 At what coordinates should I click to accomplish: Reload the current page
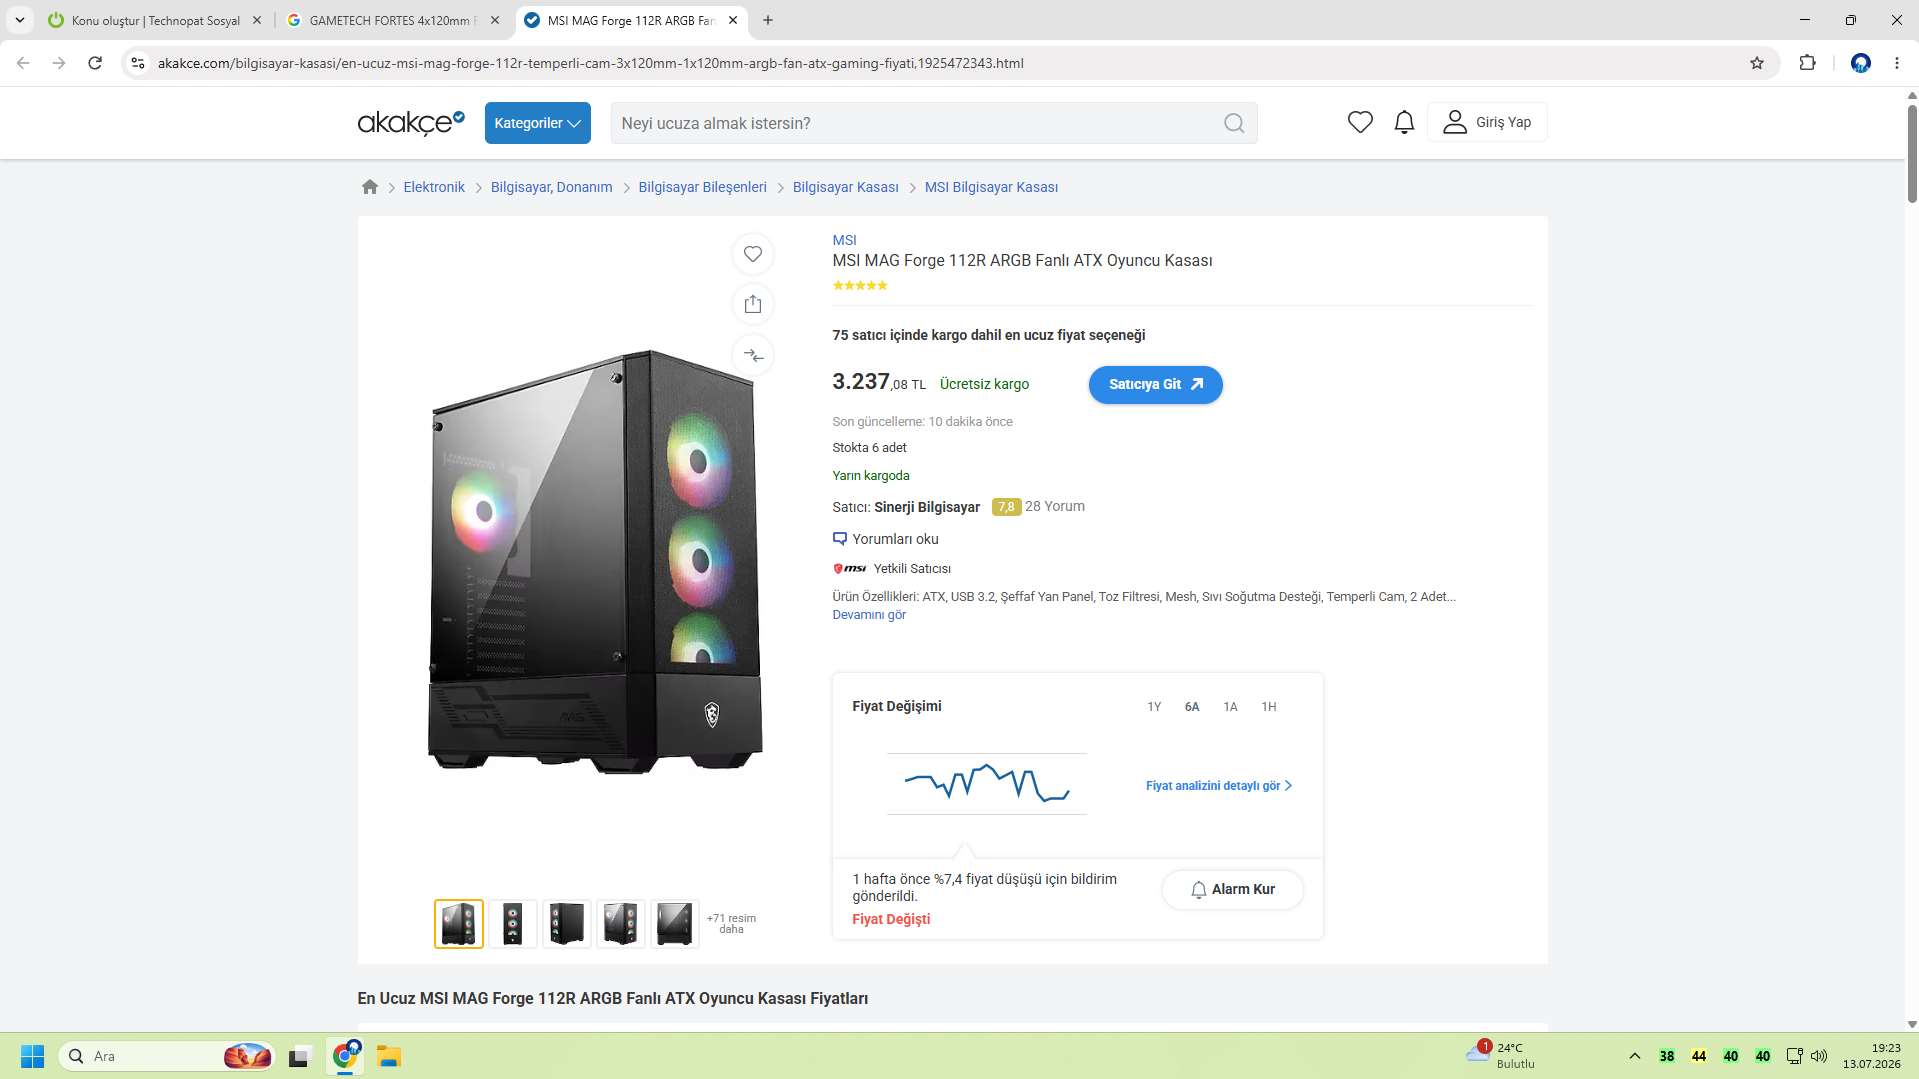coord(95,63)
